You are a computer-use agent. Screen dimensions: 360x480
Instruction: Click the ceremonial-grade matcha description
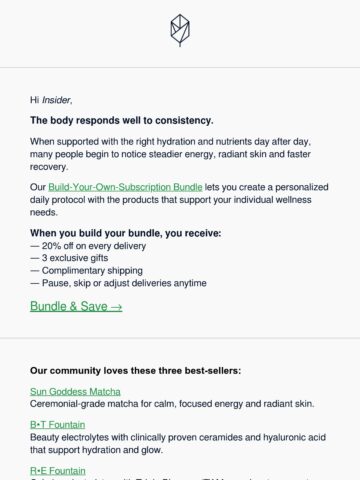(x=172, y=404)
